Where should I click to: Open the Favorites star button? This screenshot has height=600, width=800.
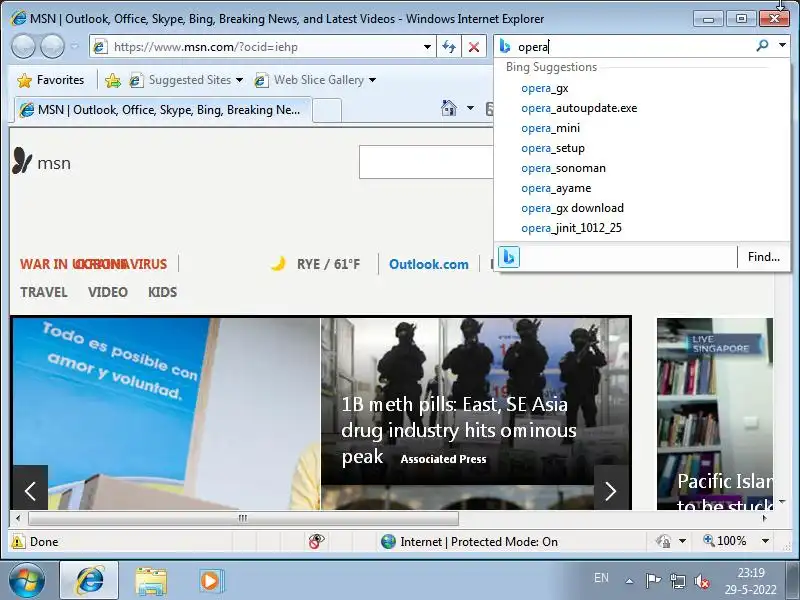(50, 80)
